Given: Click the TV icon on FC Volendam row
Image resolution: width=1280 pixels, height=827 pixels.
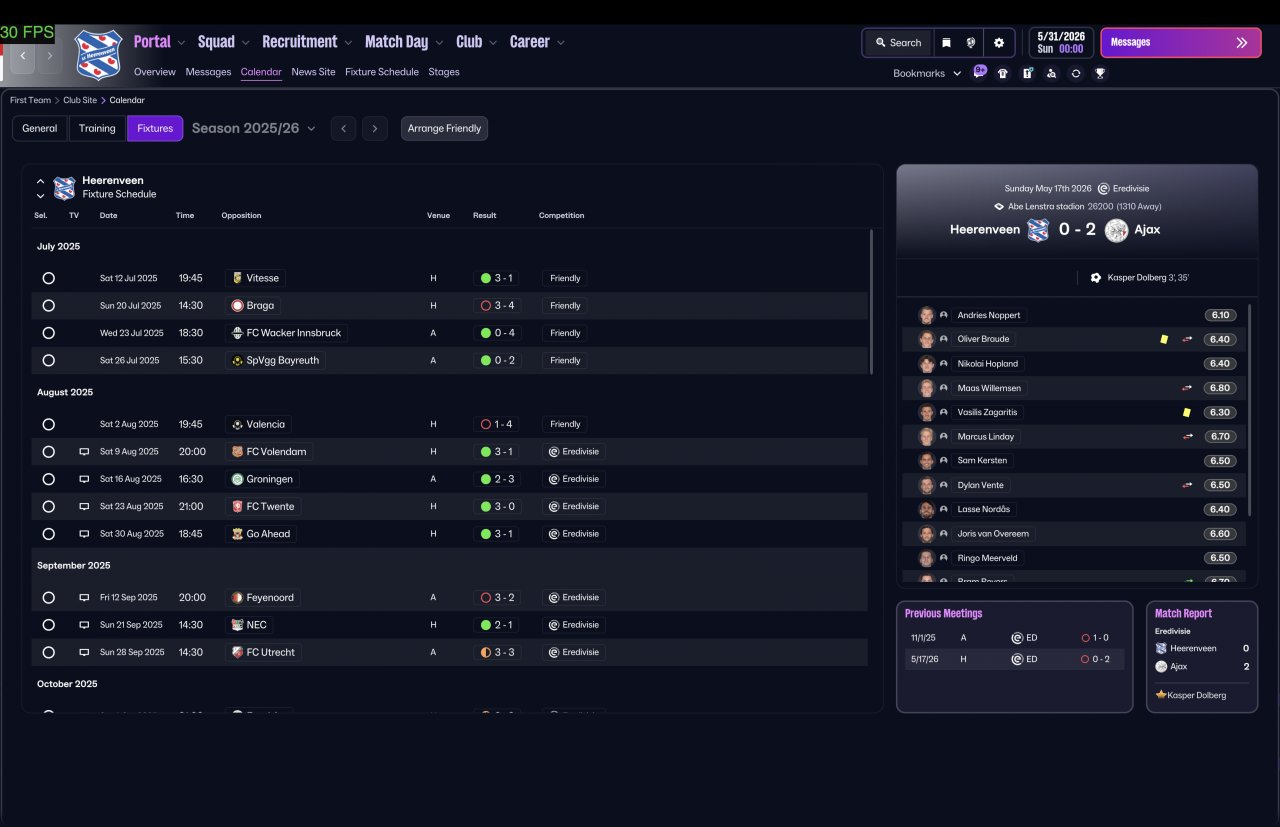Looking at the screenshot, I should point(84,452).
